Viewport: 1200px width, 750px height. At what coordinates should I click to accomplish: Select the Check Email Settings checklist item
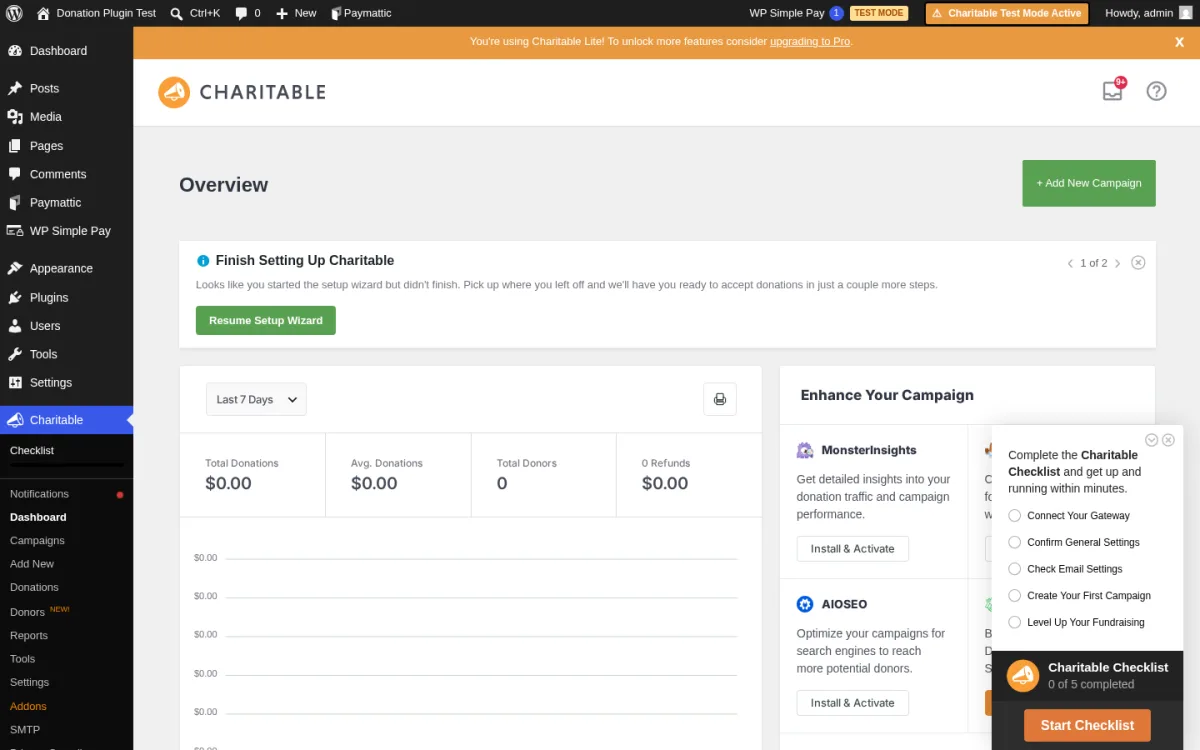point(1065,569)
